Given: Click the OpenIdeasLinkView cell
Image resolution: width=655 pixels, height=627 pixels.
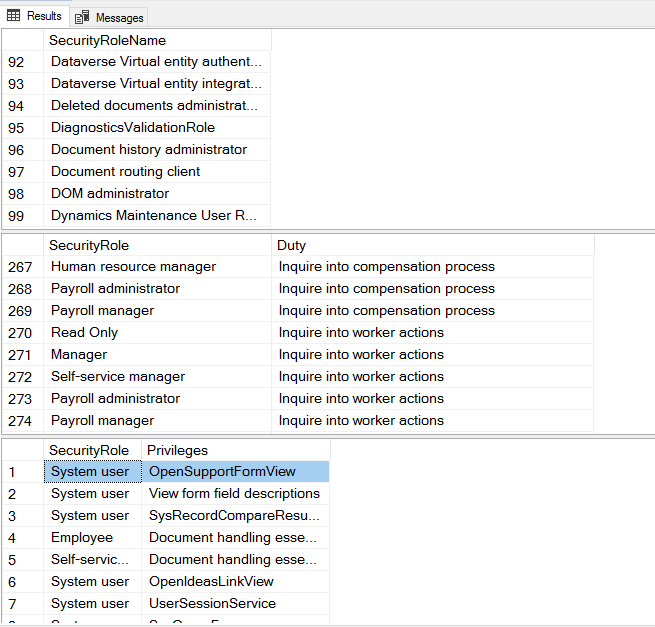Looking at the screenshot, I should (235, 581).
